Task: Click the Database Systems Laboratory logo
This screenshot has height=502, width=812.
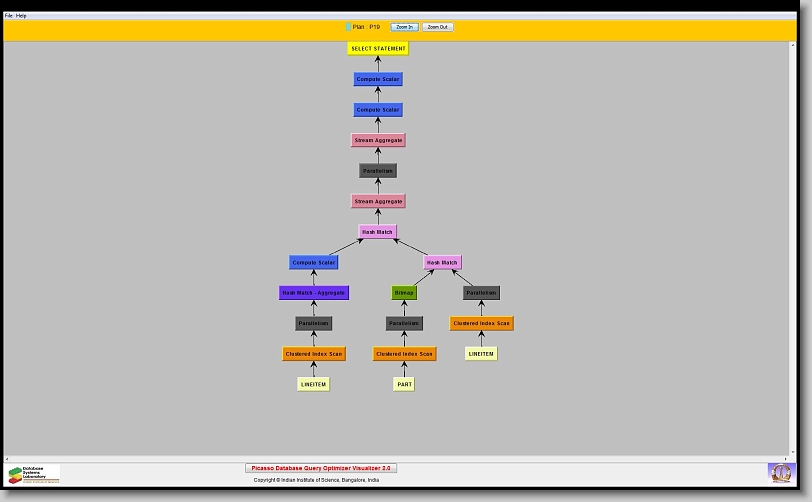Action: [x=33, y=474]
